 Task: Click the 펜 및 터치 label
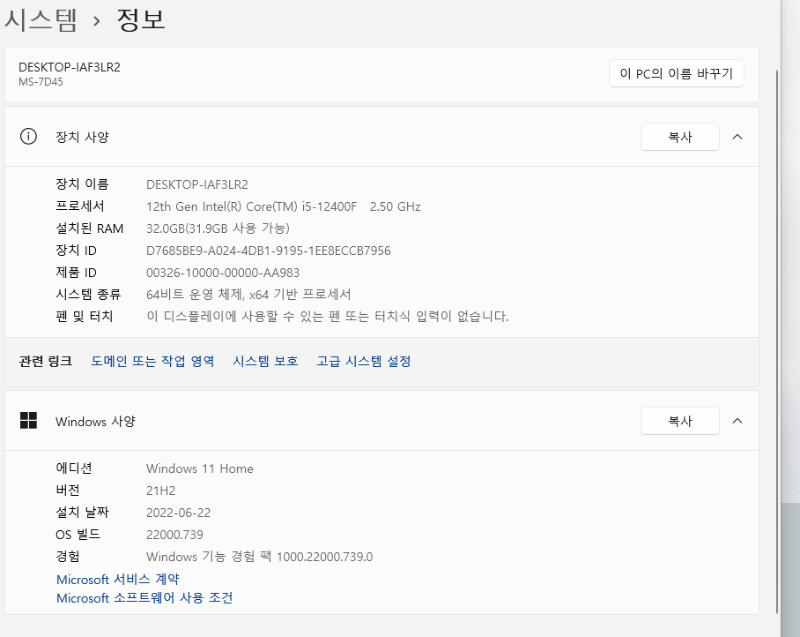(x=84, y=316)
